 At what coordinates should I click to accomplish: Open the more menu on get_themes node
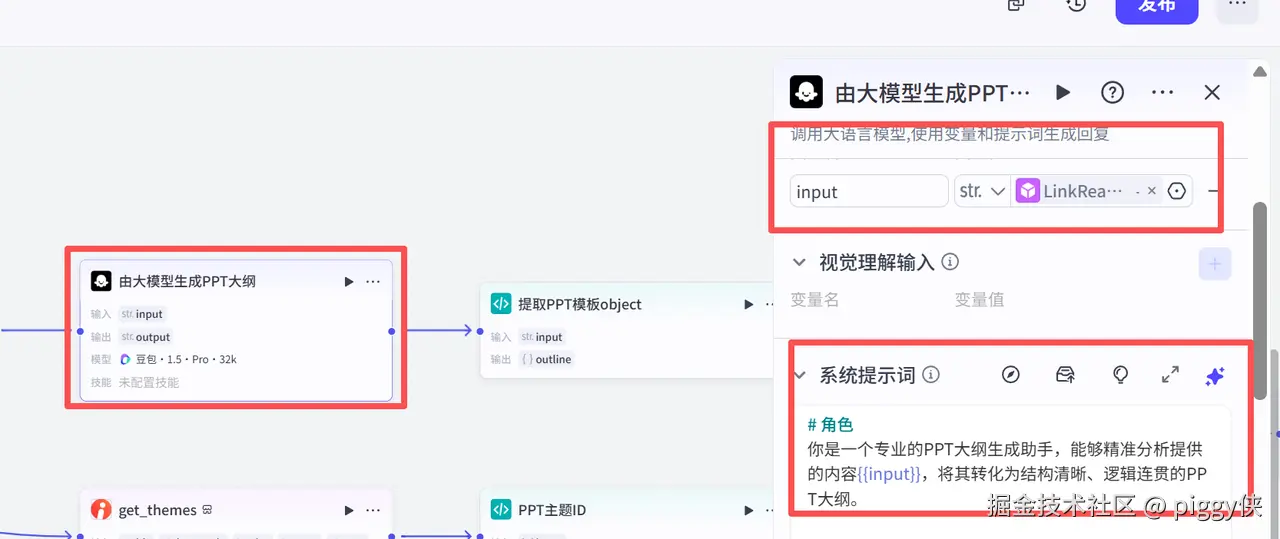pyautogui.click(x=373, y=510)
